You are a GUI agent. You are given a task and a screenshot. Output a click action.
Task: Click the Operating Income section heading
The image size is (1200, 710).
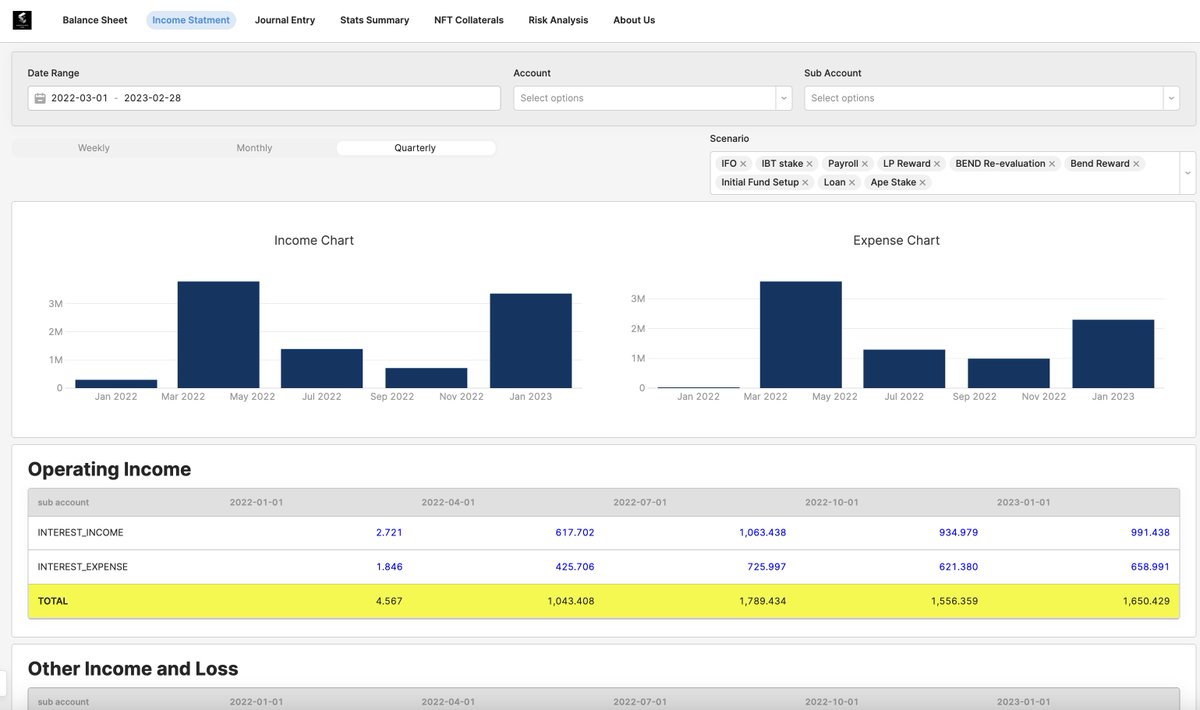109,469
